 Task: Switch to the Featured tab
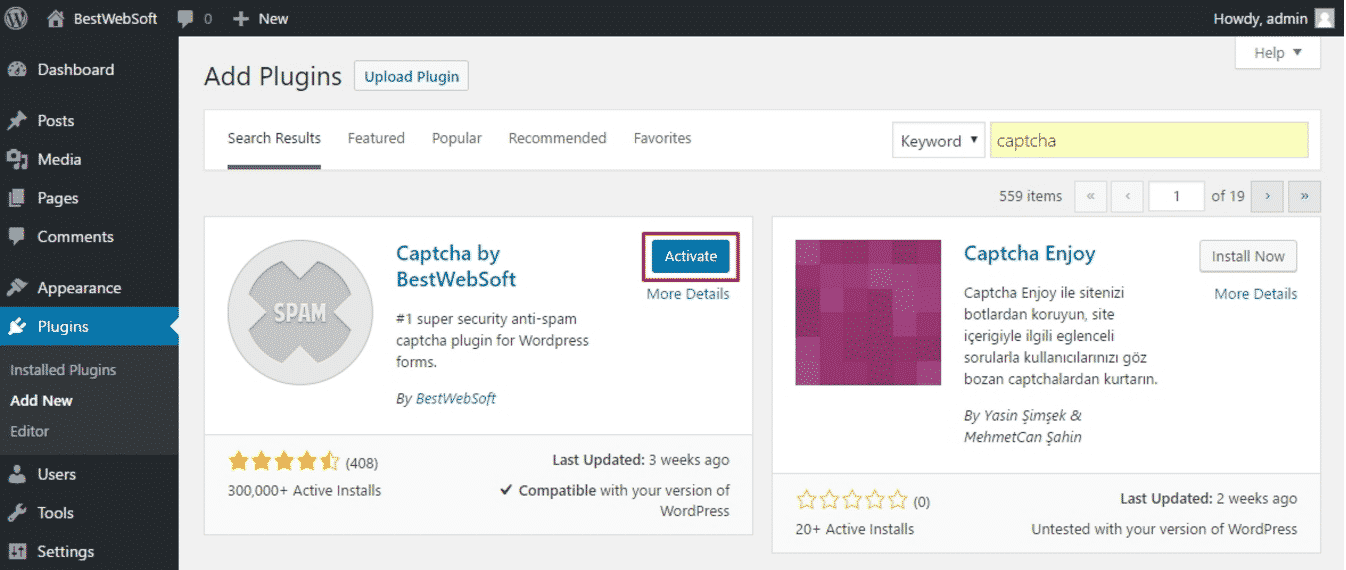(x=376, y=138)
